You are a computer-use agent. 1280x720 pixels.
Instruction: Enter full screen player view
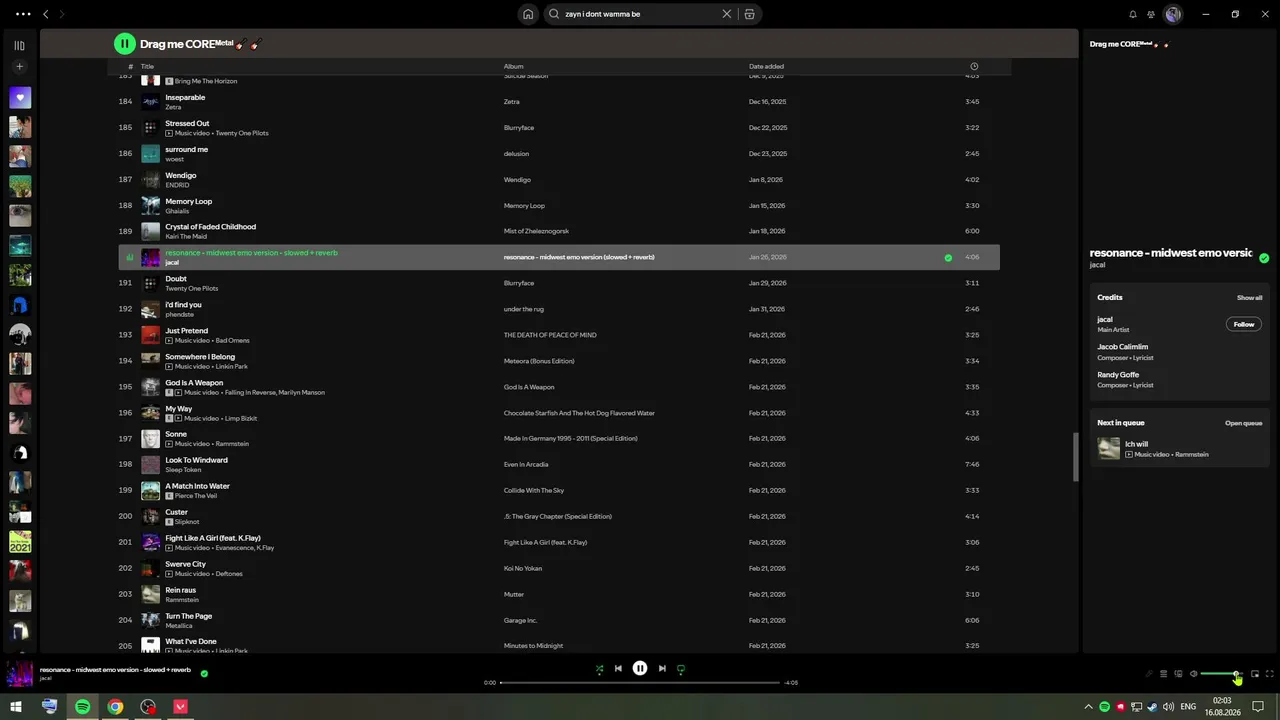click(x=1270, y=674)
